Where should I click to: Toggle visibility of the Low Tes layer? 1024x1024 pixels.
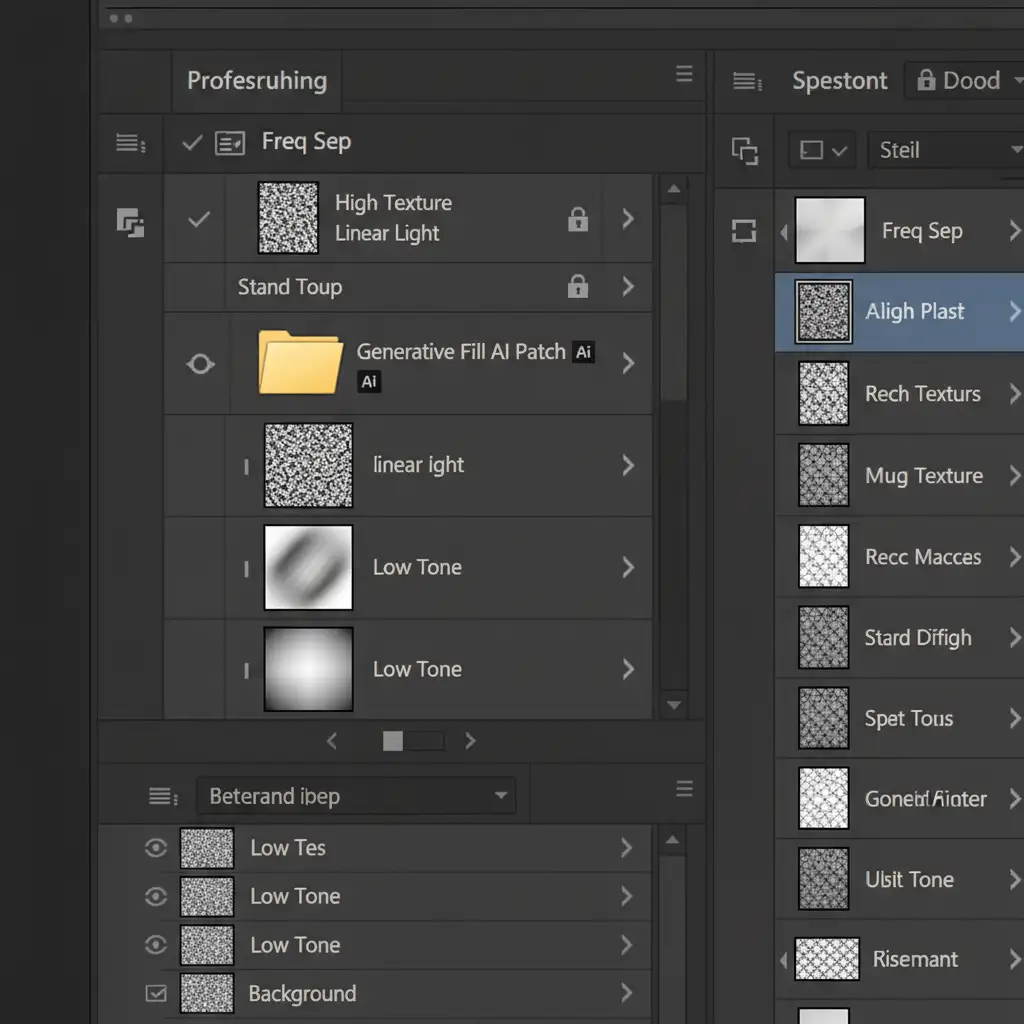(155, 848)
